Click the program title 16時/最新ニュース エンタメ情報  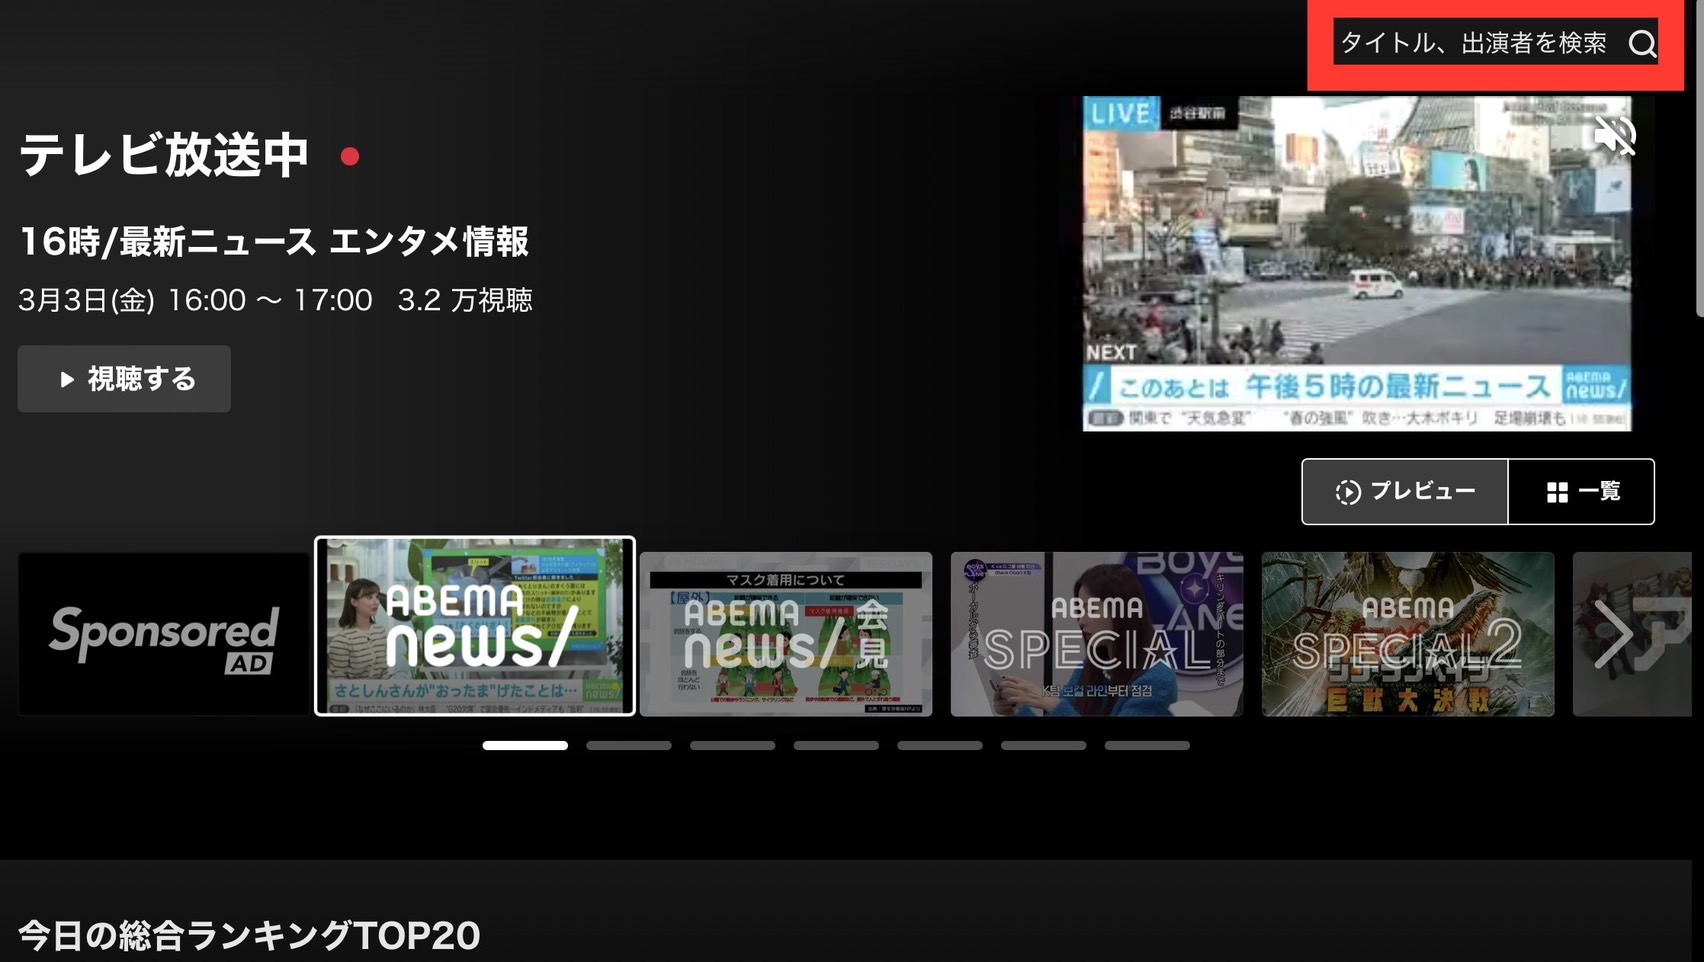pos(274,241)
